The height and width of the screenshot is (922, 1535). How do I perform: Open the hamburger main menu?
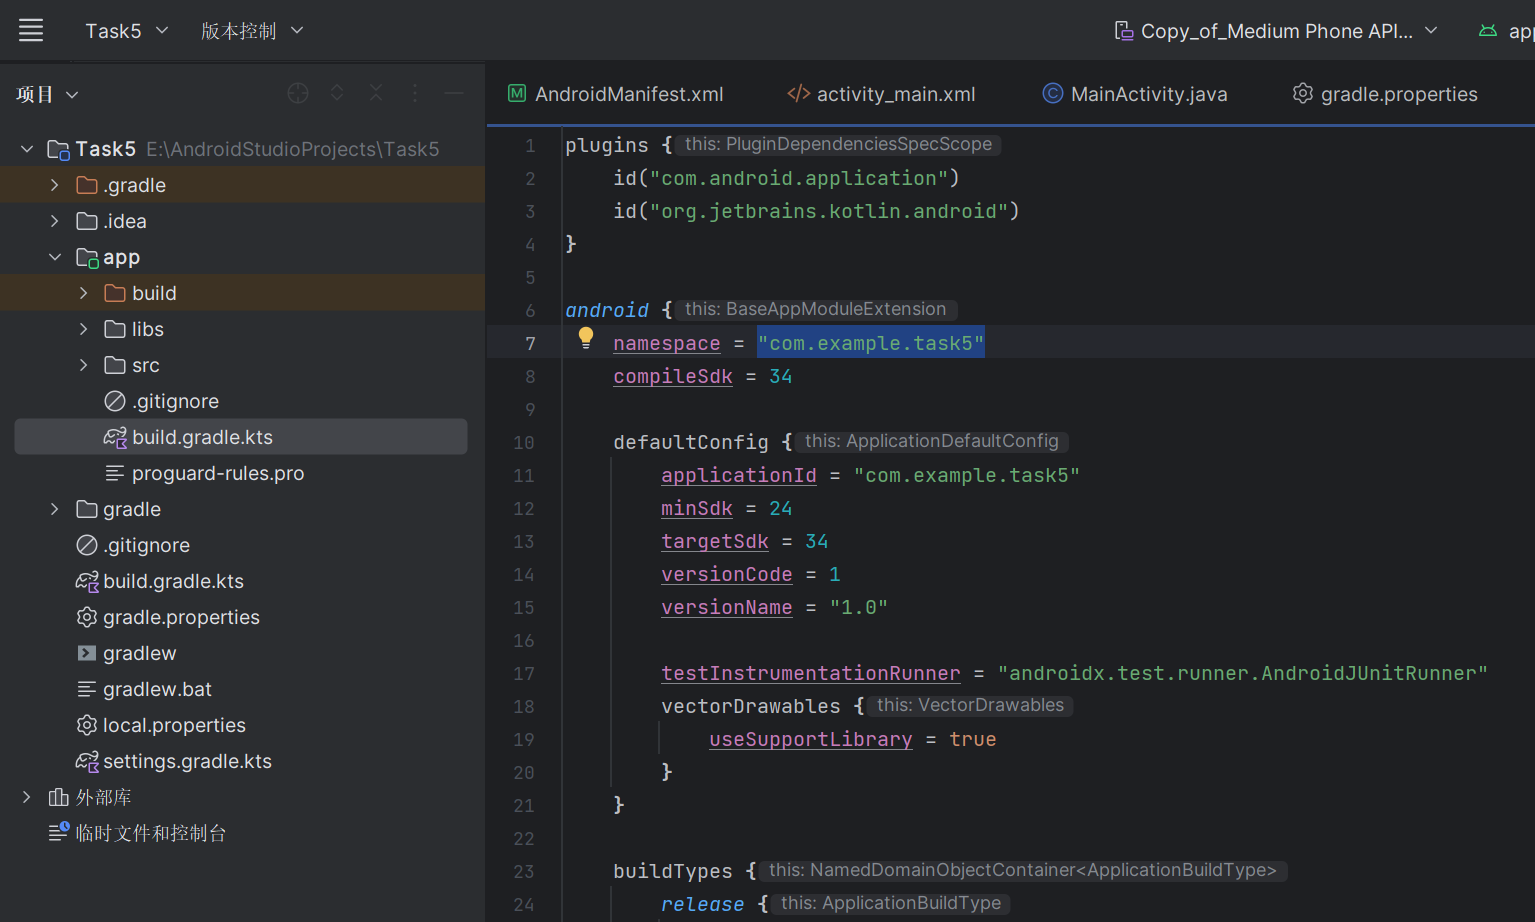coord(31,31)
